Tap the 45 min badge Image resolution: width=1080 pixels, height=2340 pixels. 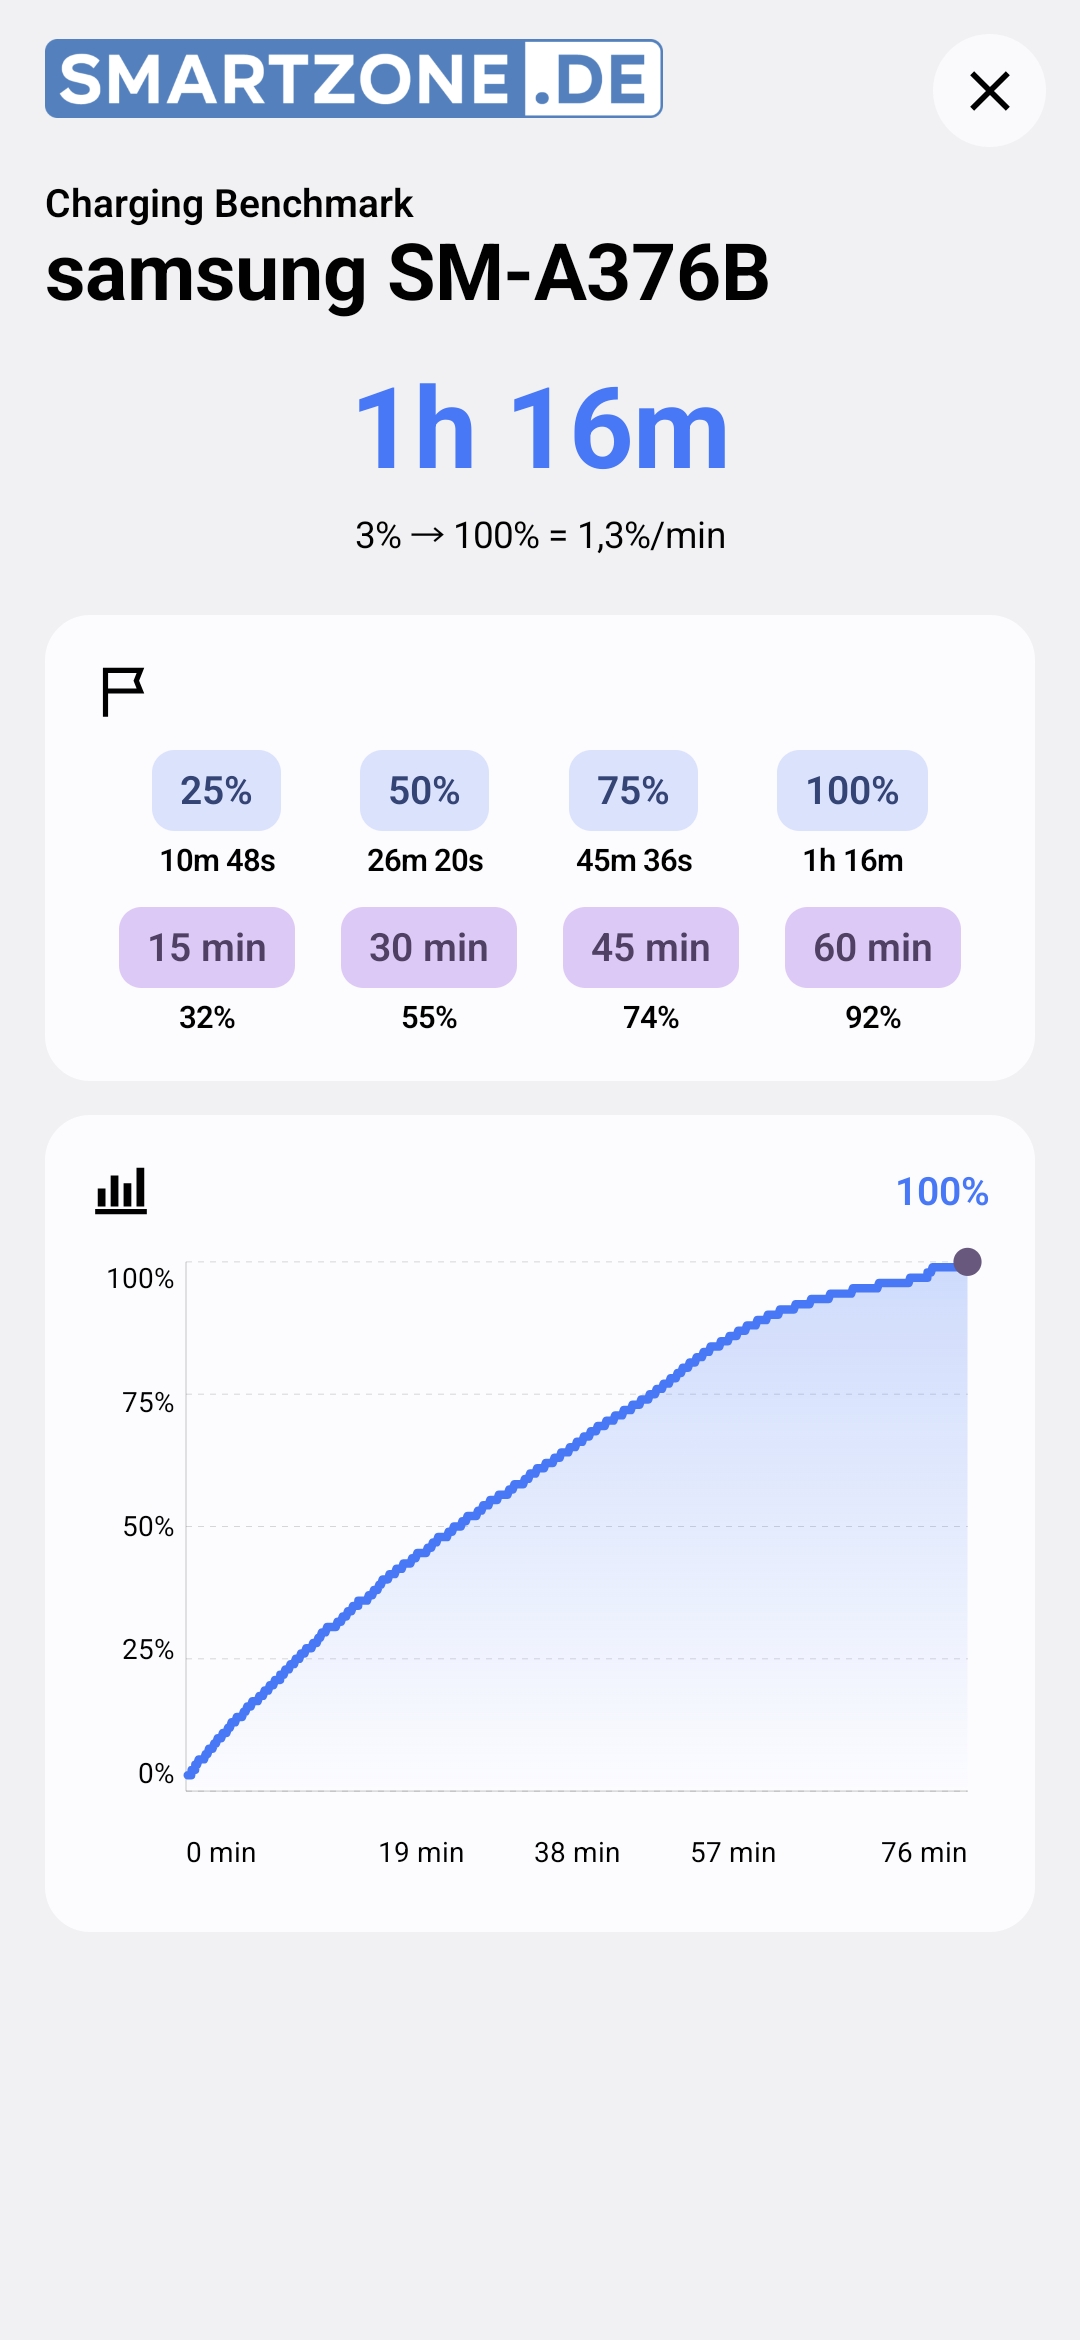651,947
